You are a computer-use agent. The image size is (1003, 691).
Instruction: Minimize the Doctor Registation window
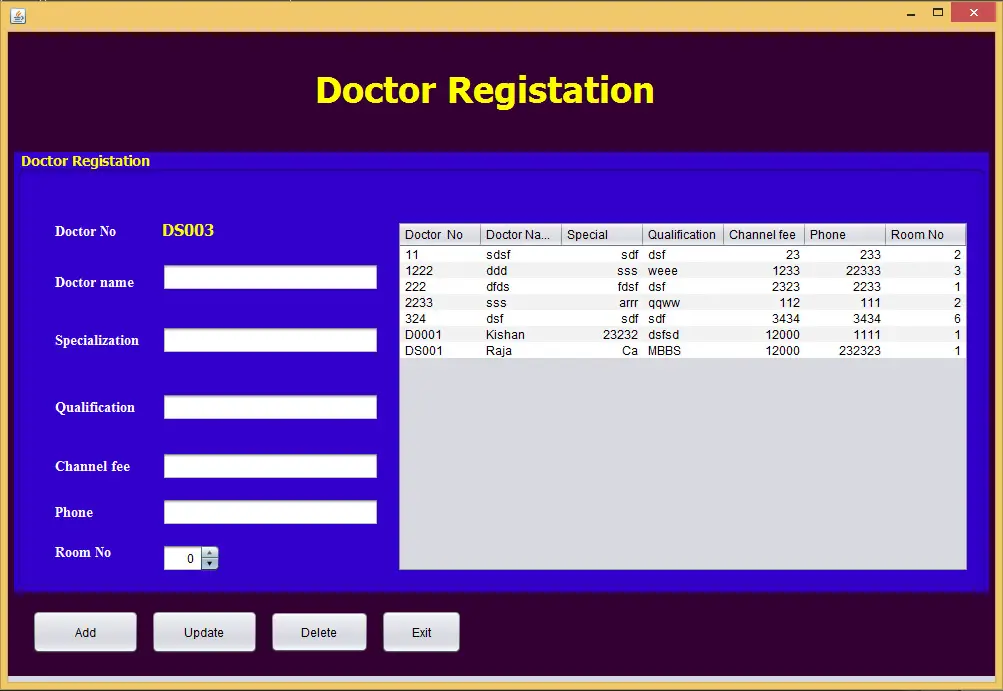point(910,12)
